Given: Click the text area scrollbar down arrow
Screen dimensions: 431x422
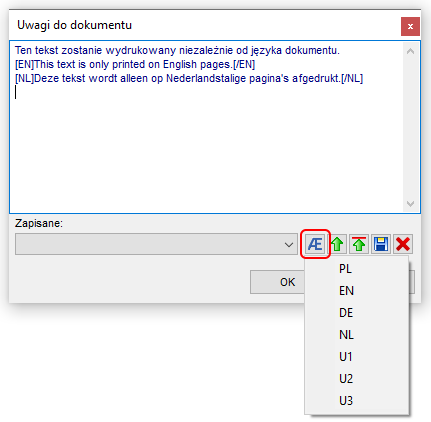Looking at the screenshot, I should [410, 203].
